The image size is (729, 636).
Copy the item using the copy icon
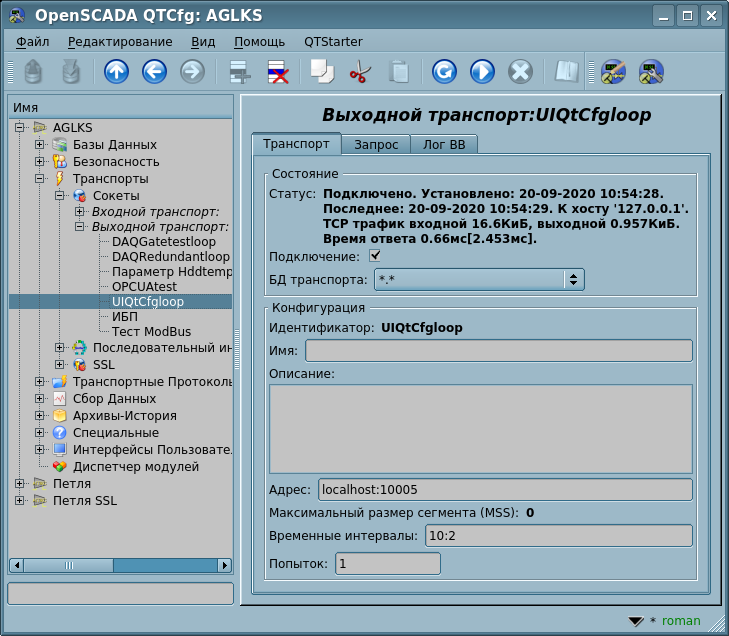(323, 72)
